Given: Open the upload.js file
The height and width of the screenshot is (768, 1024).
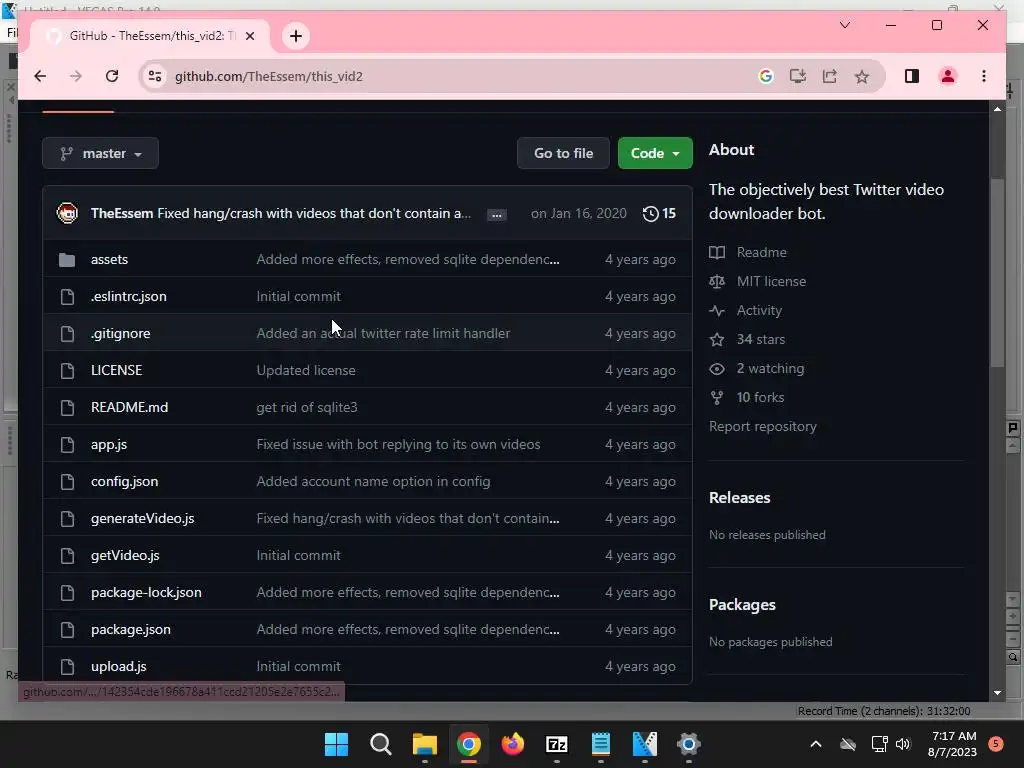Looking at the screenshot, I should (x=118, y=667).
